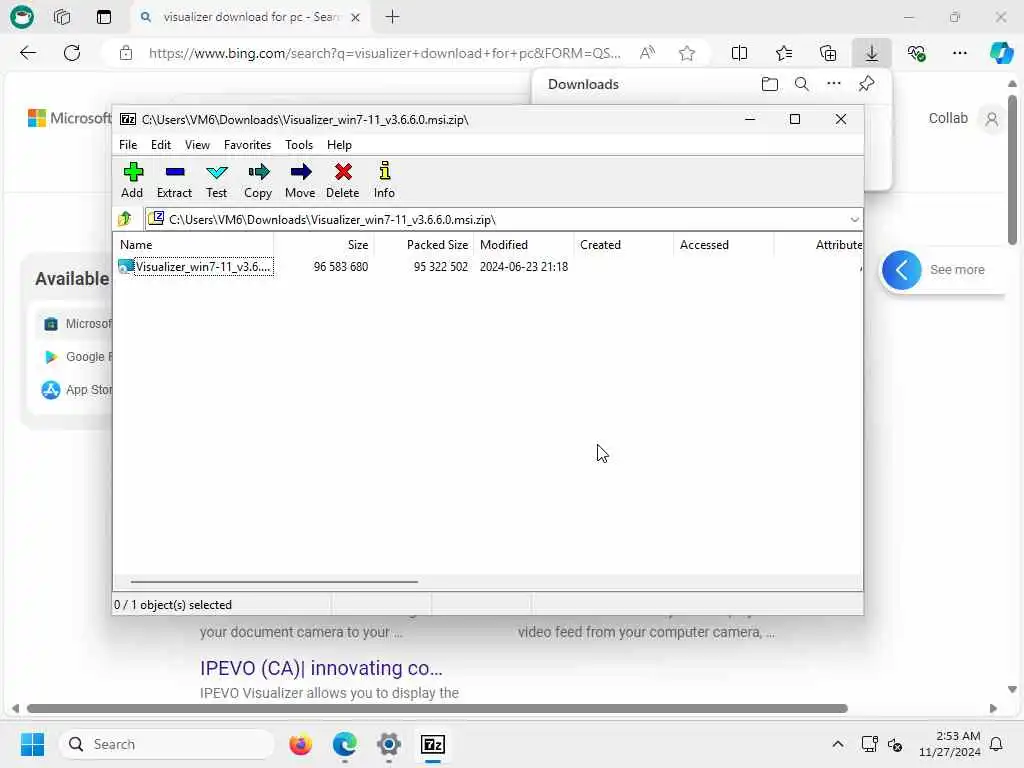Open Edge split screen view

coord(739,53)
